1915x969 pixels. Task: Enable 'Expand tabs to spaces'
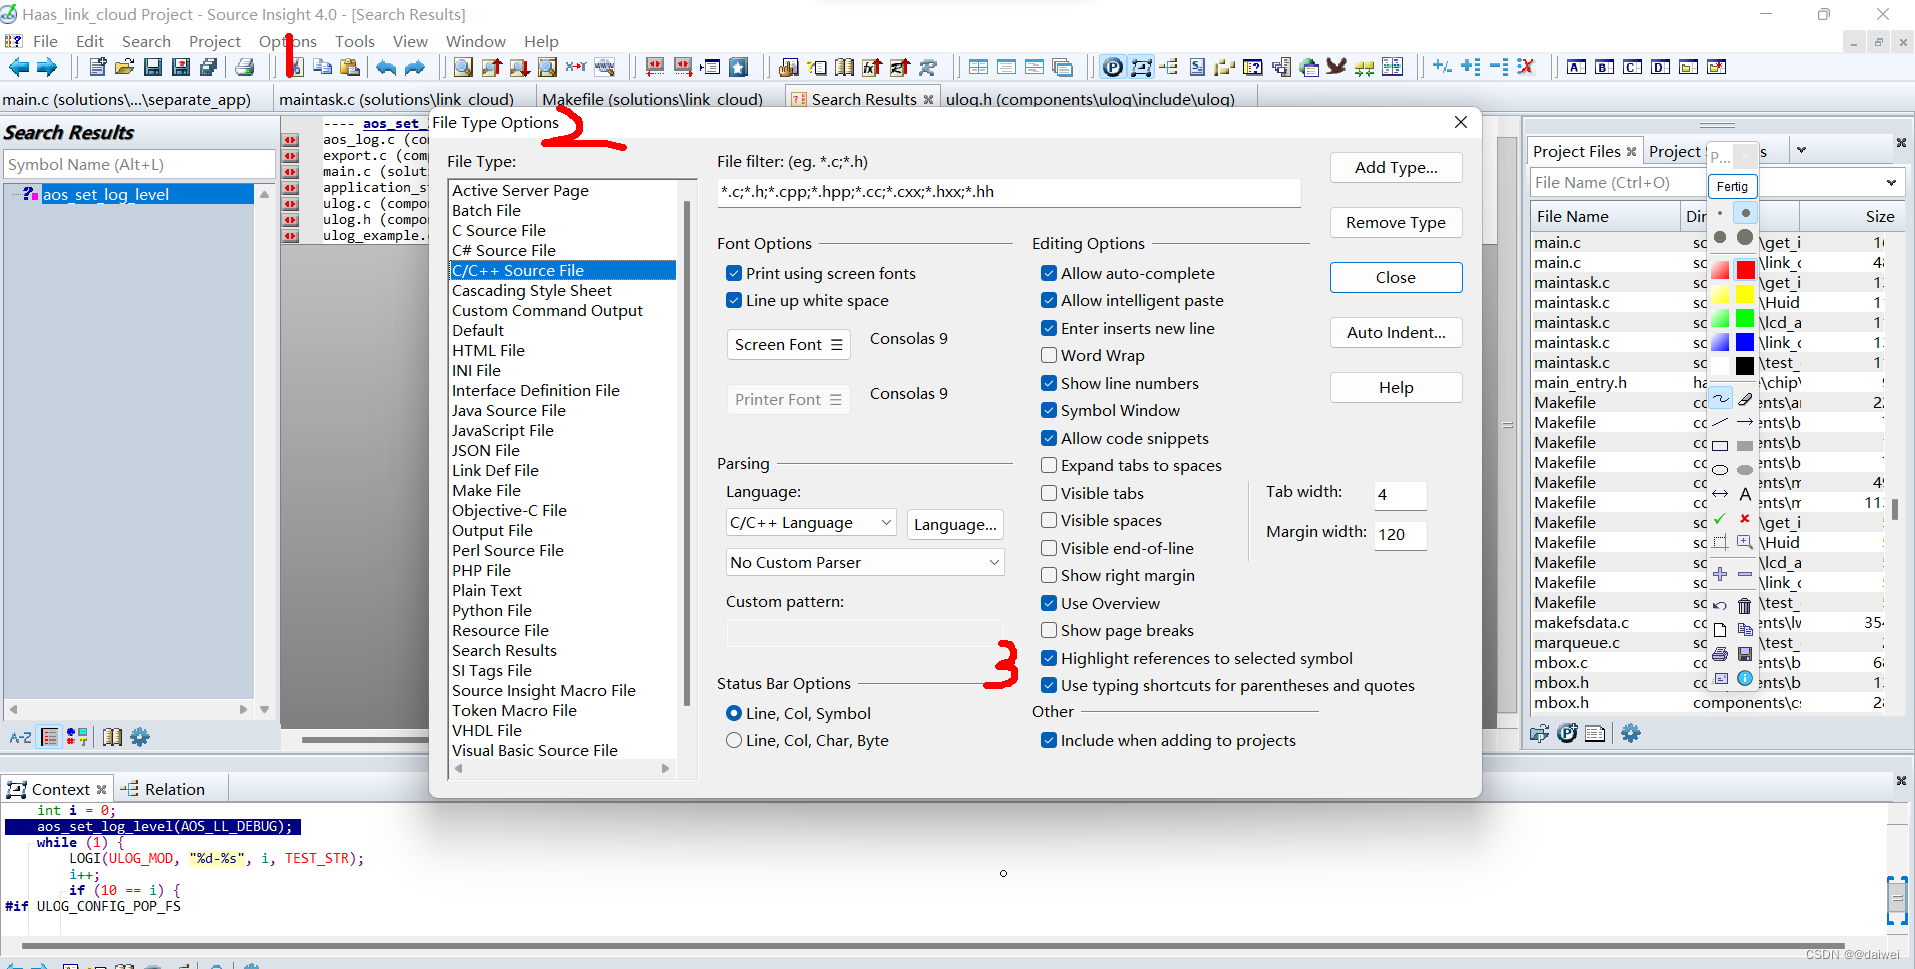point(1049,465)
